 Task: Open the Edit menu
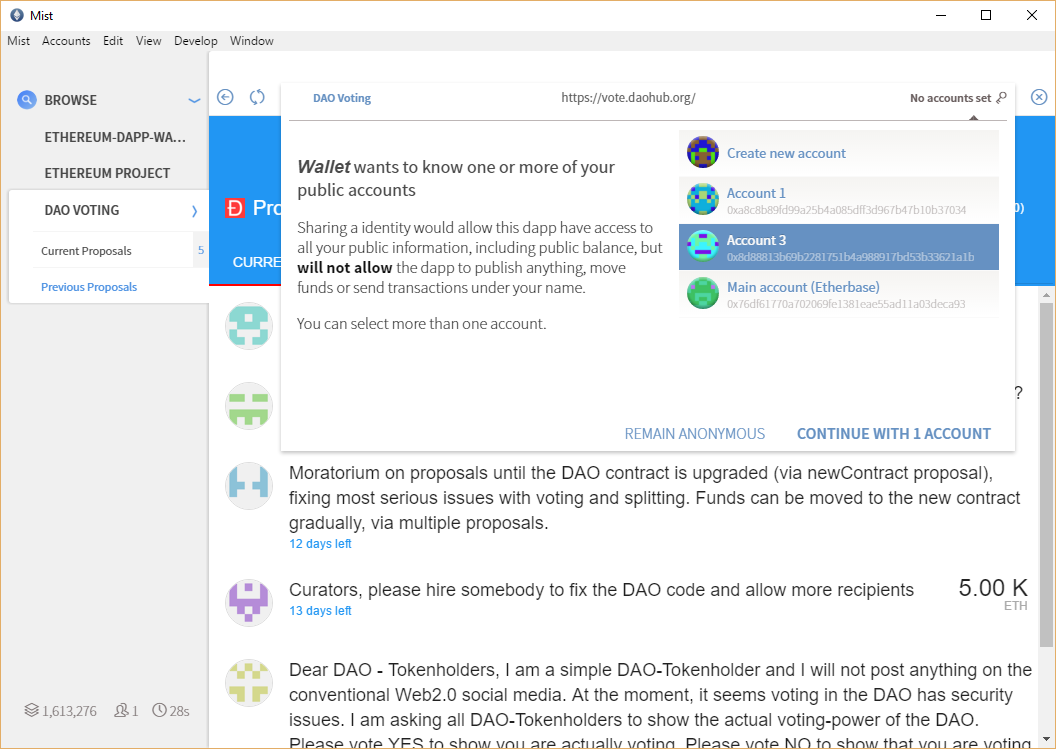pos(112,40)
